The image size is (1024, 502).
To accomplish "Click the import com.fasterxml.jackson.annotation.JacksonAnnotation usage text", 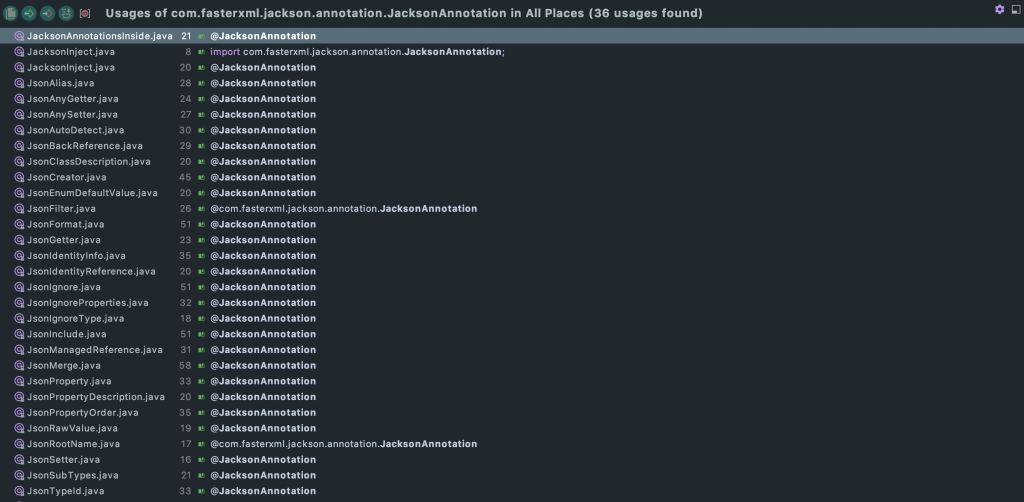I will pos(357,52).
